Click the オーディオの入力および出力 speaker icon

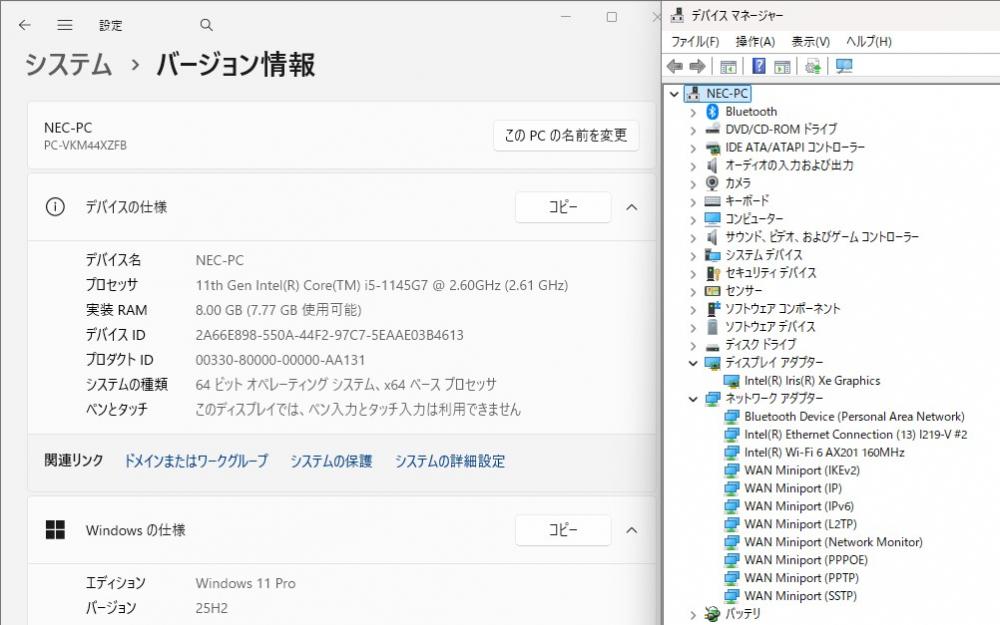pyautogui.click(x=712, y=165)
